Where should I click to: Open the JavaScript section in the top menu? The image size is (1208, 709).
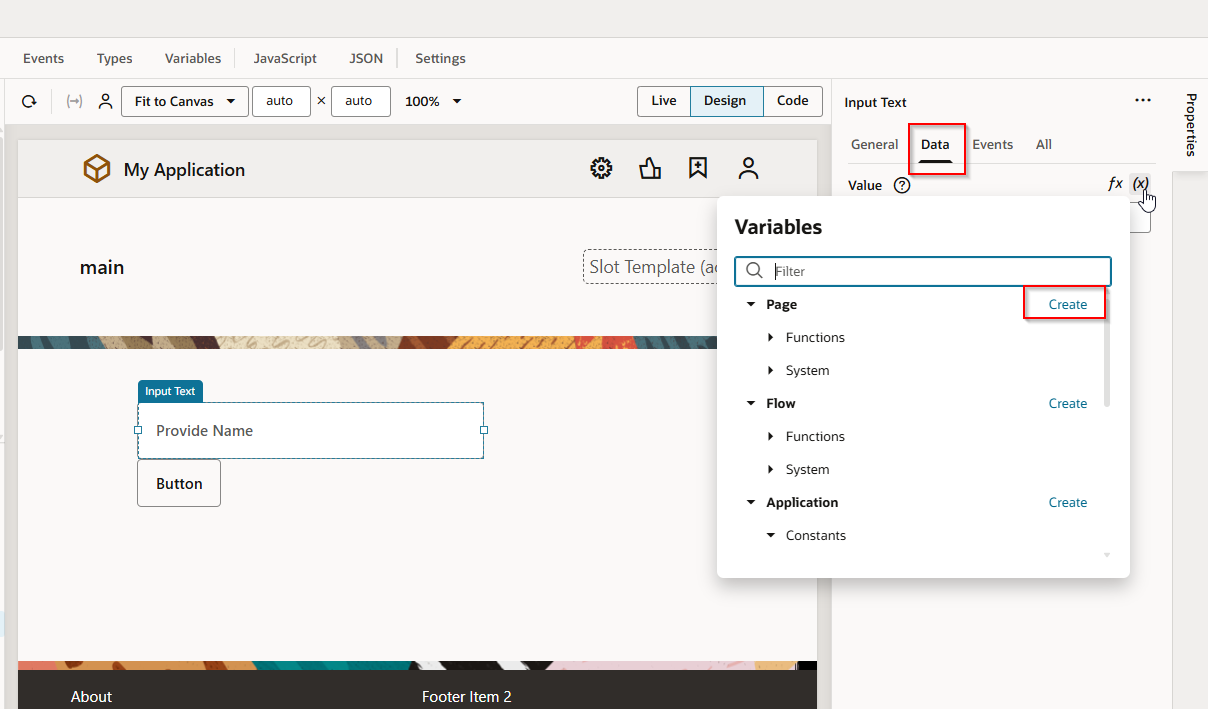coord(284,58)
